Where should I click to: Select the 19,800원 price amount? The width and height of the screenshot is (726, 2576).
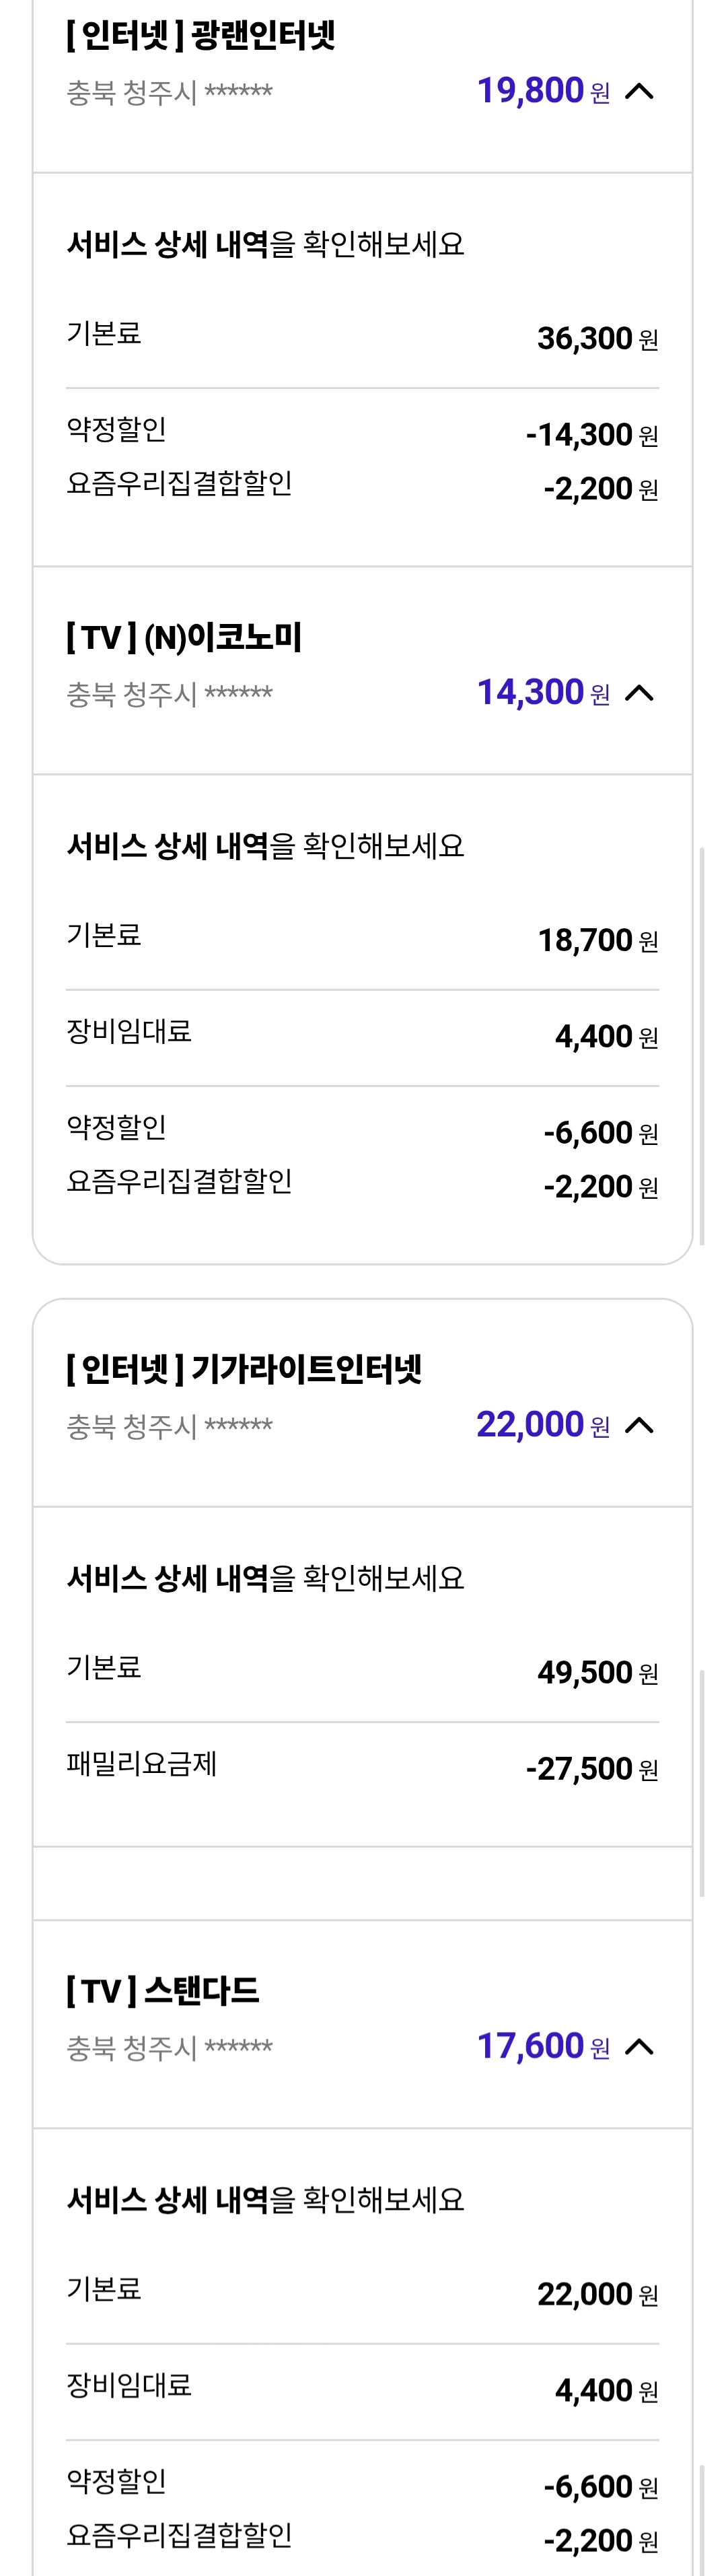coord(529,89)
